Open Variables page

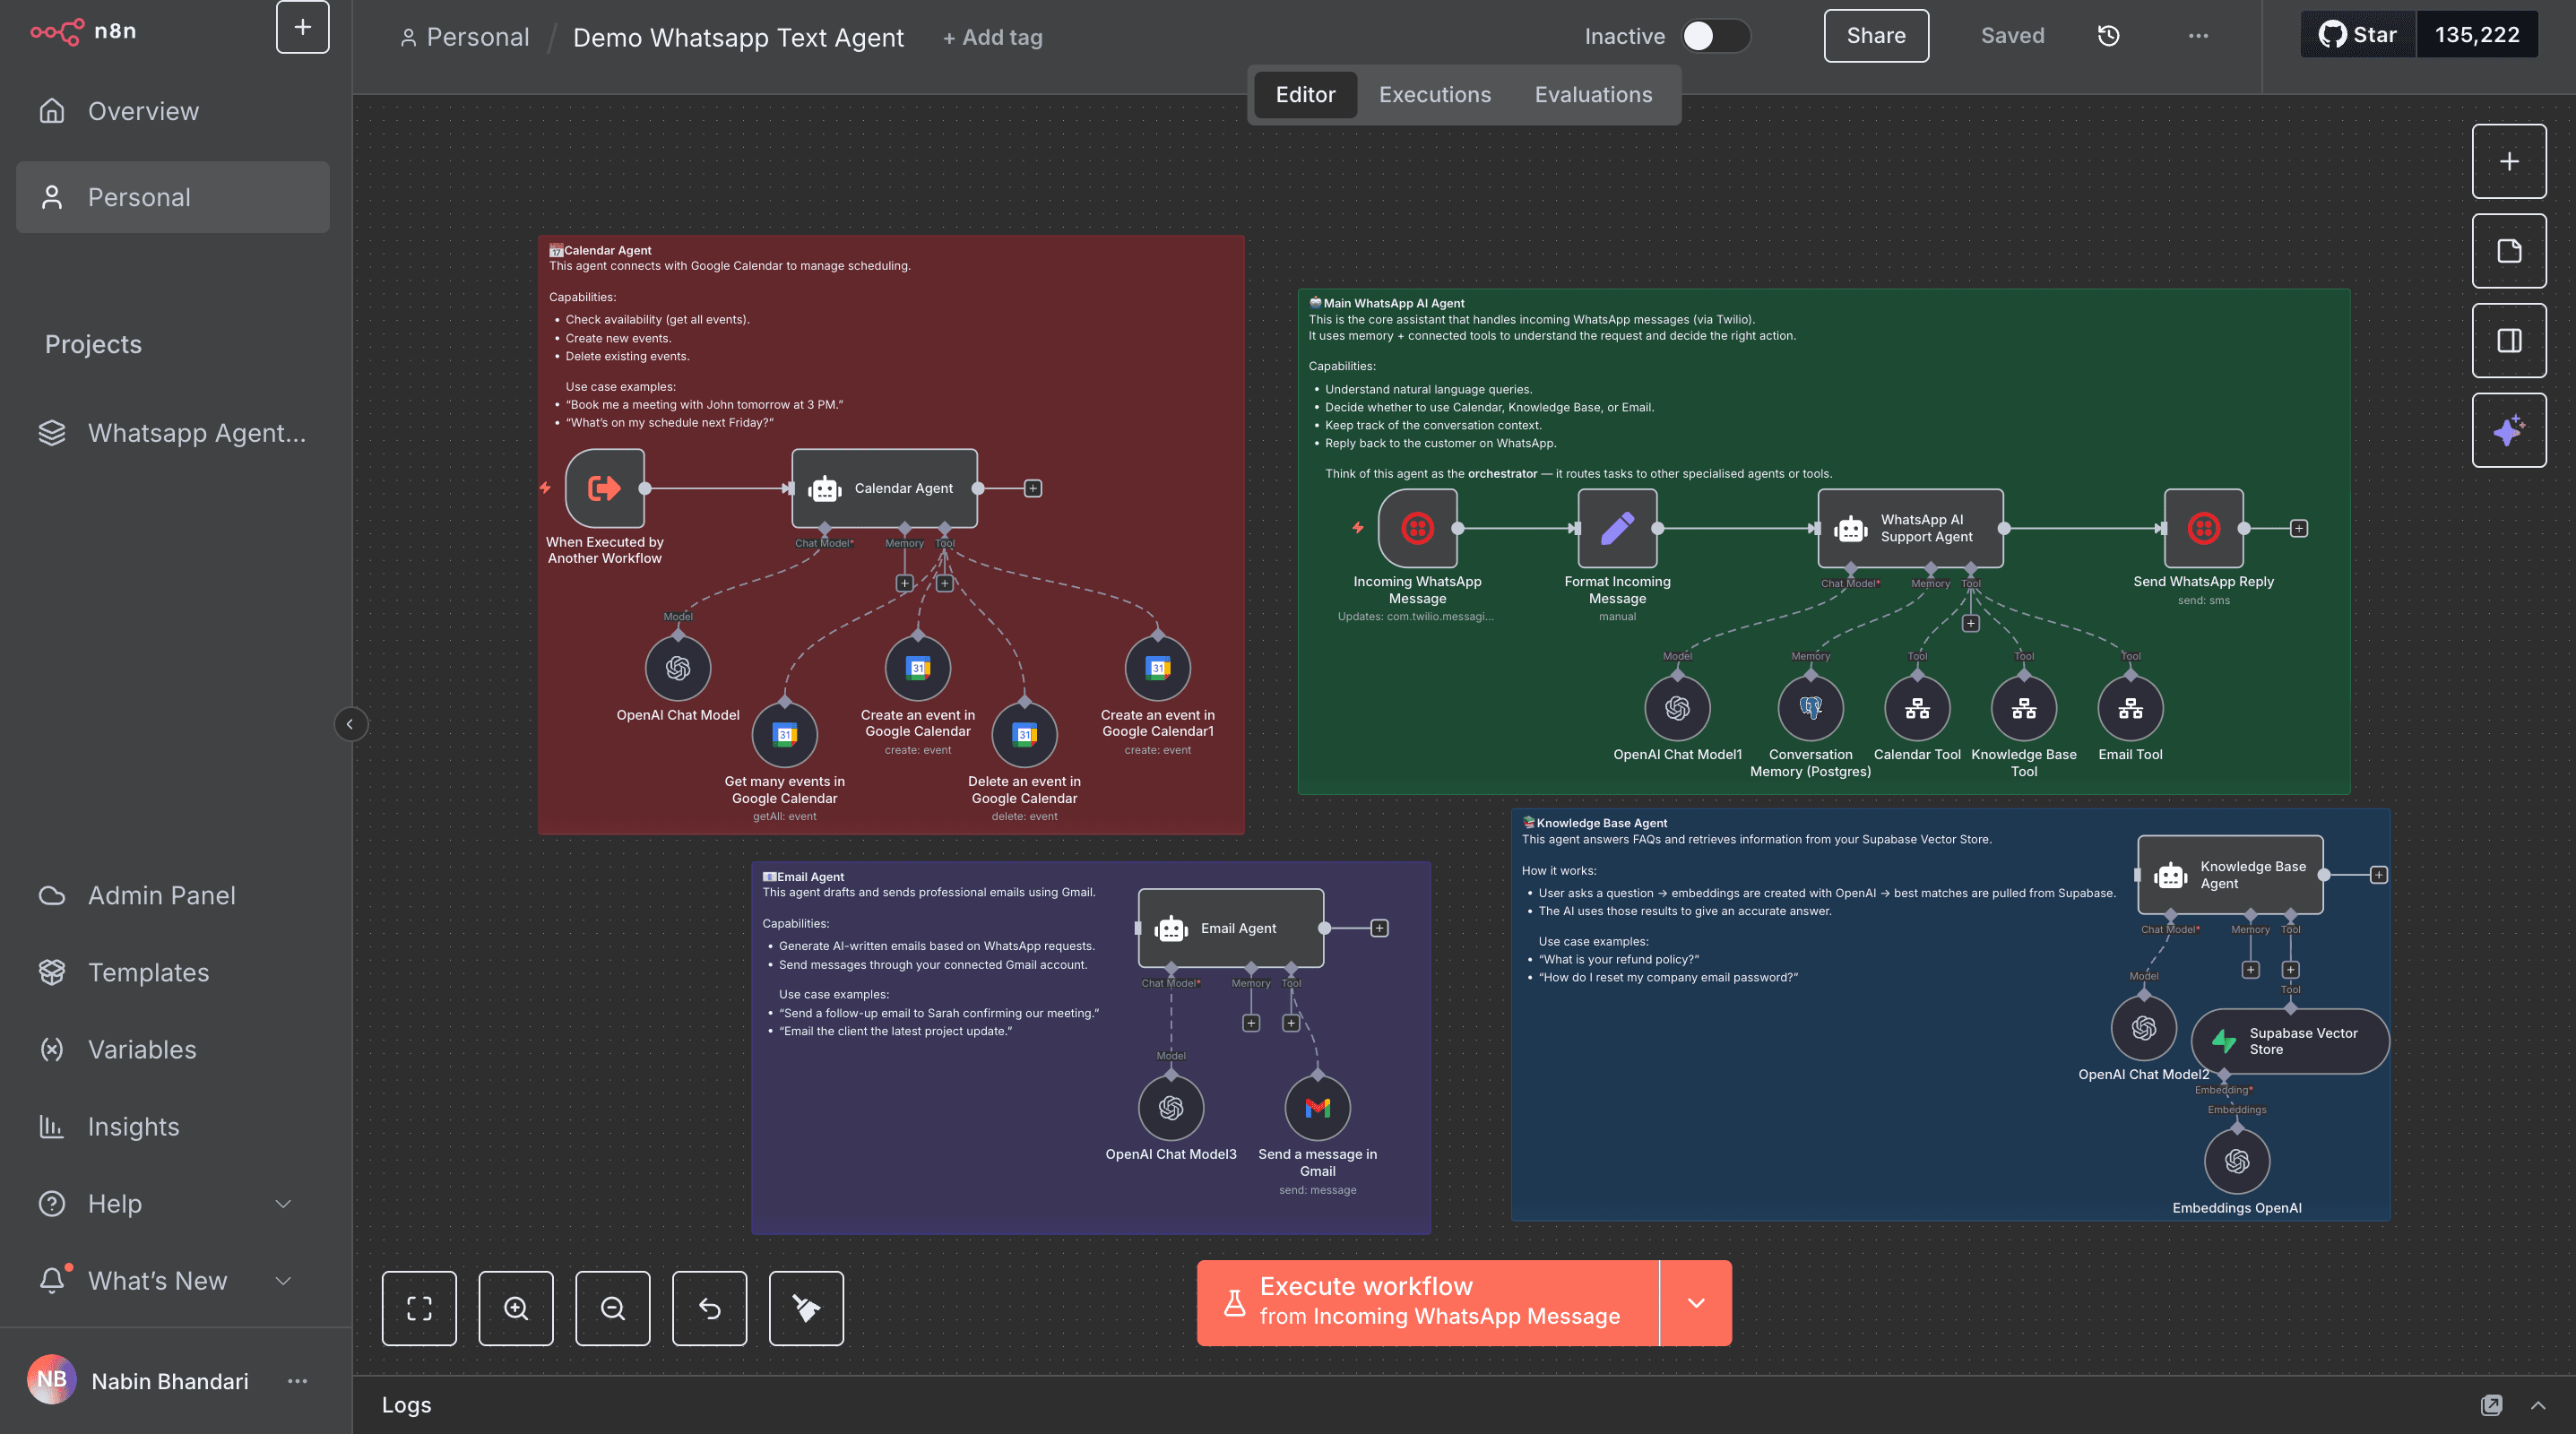[x=172, y=1049]
